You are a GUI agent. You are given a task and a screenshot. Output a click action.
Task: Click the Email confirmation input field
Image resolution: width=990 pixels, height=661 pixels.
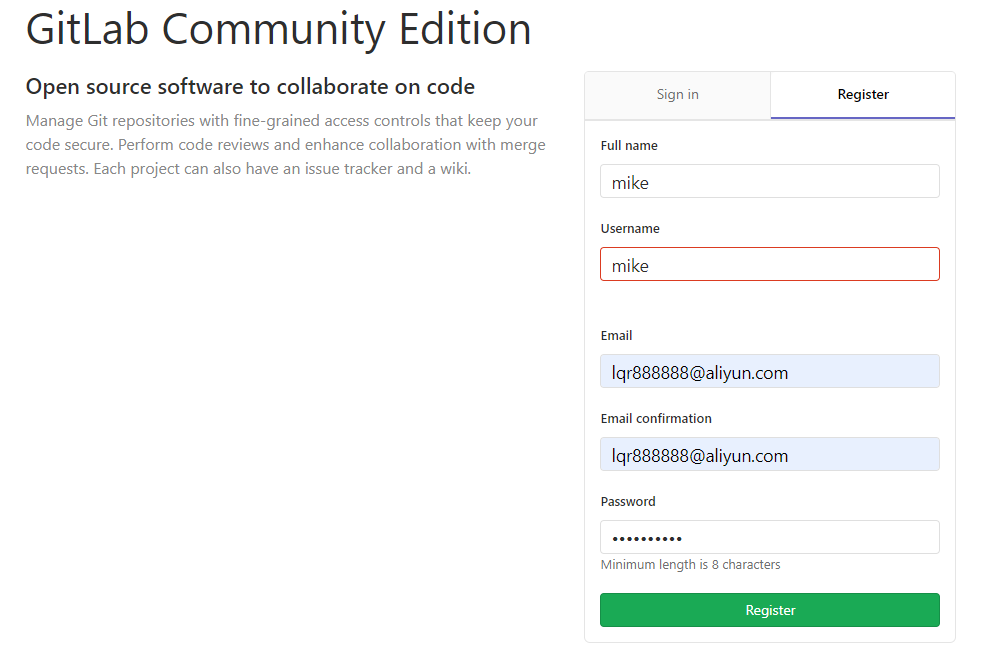[770, 454]
